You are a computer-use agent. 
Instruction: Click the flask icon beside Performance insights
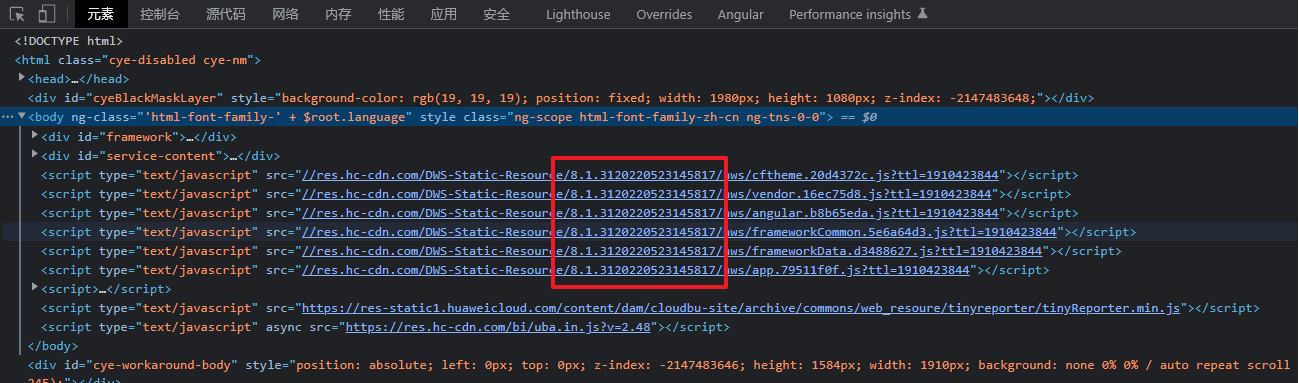[922, 14]
